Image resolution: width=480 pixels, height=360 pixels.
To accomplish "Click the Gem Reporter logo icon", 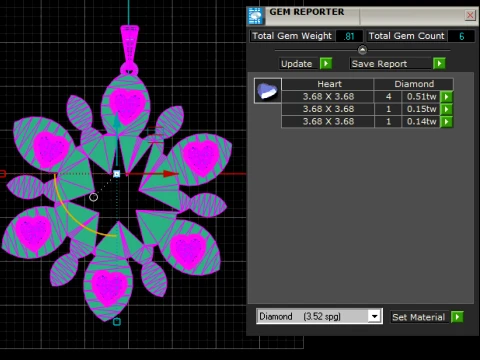I will coord(256,16).
